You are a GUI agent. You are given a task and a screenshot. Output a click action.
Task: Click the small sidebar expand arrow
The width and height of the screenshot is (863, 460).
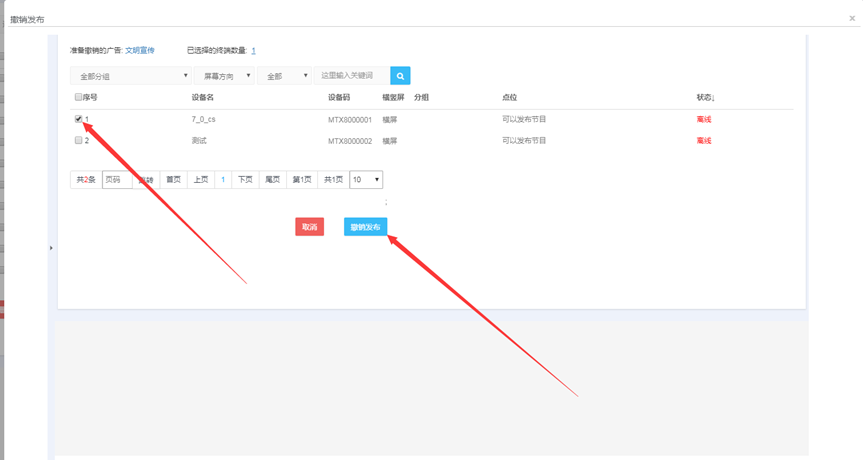(x=51, y=247)
